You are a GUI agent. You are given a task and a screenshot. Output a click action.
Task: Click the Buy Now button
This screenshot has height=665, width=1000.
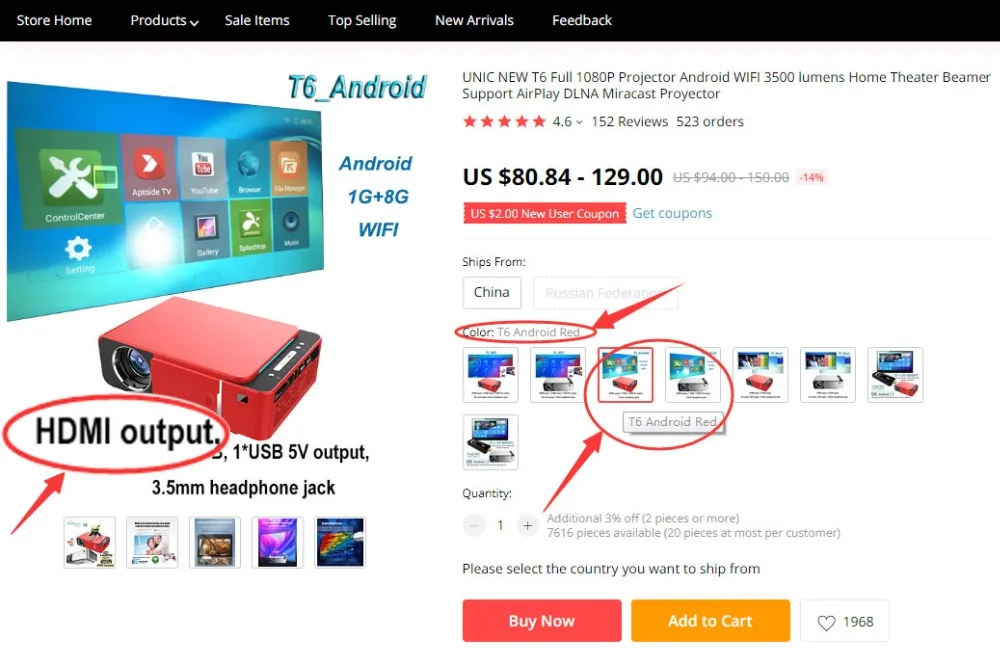(541, 620)
